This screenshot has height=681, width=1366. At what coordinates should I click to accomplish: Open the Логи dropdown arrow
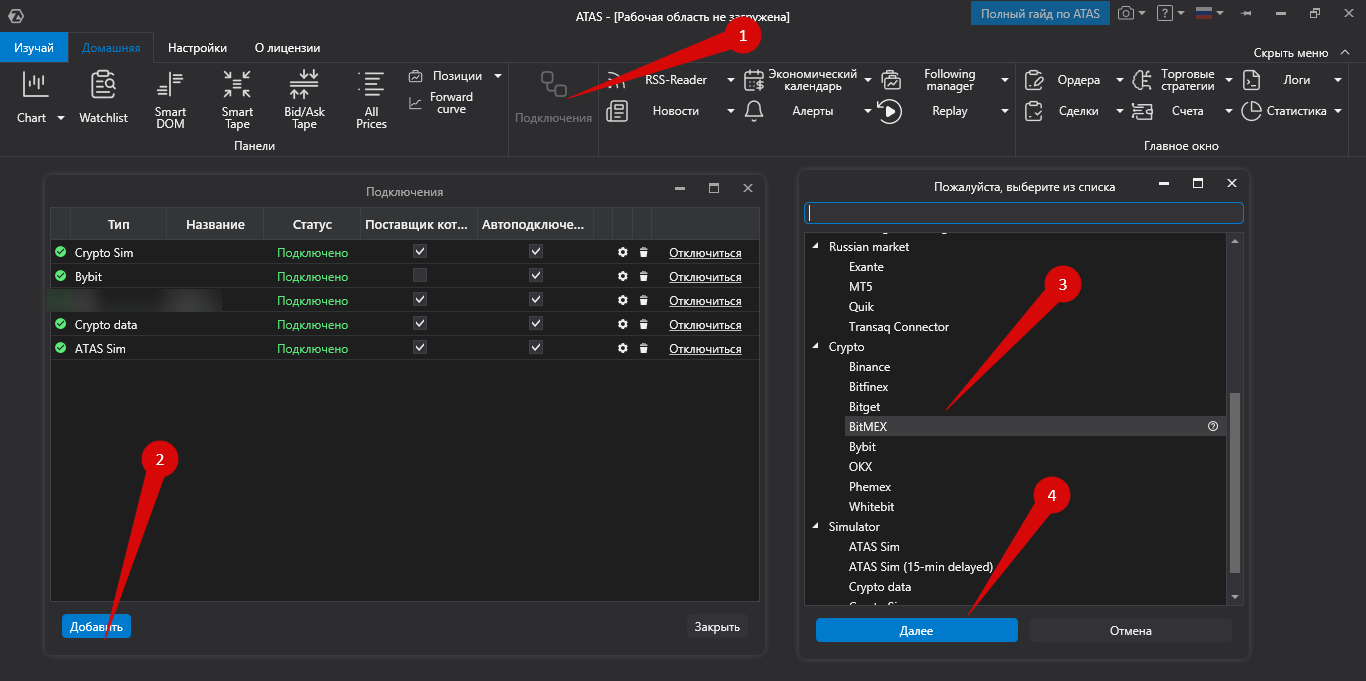[x=1337, y=80]
